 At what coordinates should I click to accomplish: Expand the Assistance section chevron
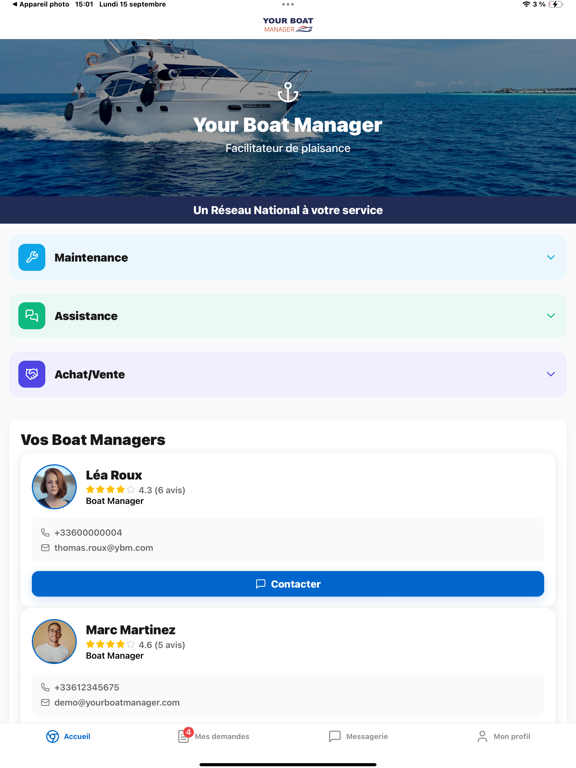pyautogui.click(x=551, y=315)
